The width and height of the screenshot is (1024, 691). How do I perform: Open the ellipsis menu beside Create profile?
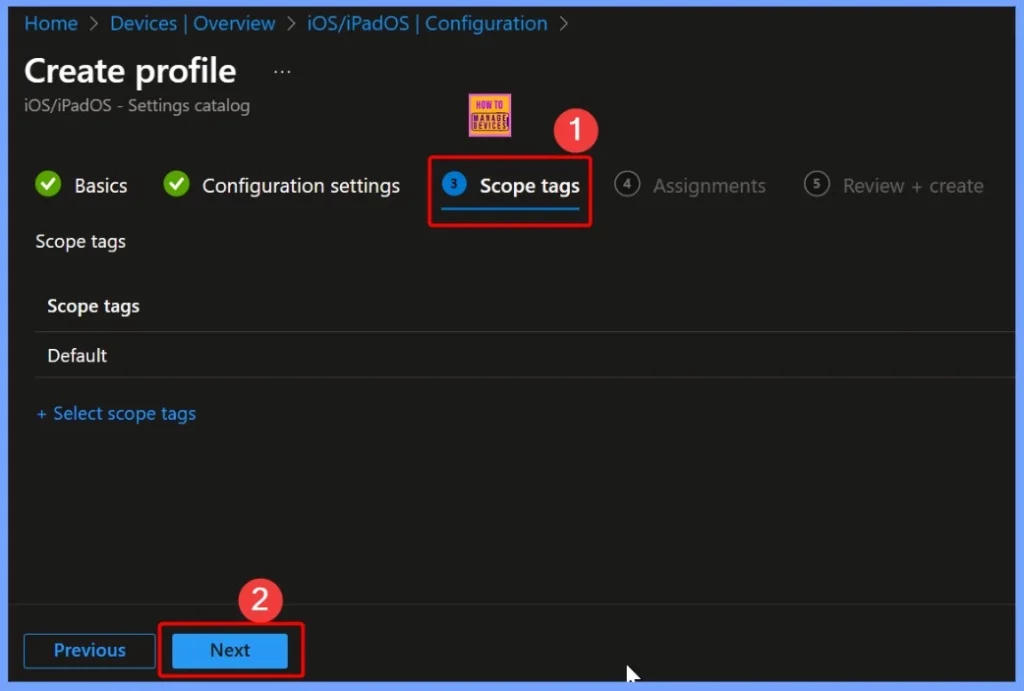[281, 70]
